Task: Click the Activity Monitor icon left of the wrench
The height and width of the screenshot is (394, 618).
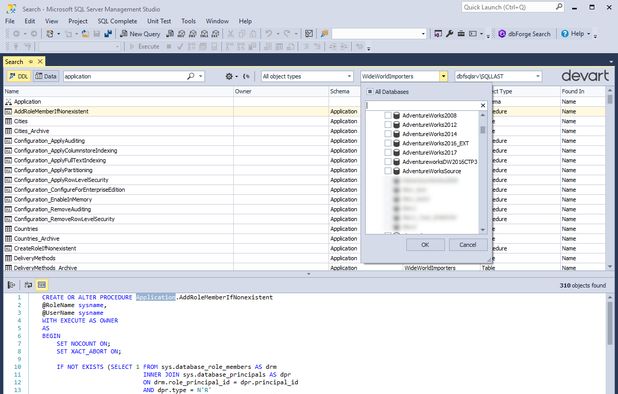Action: point(438,34)
